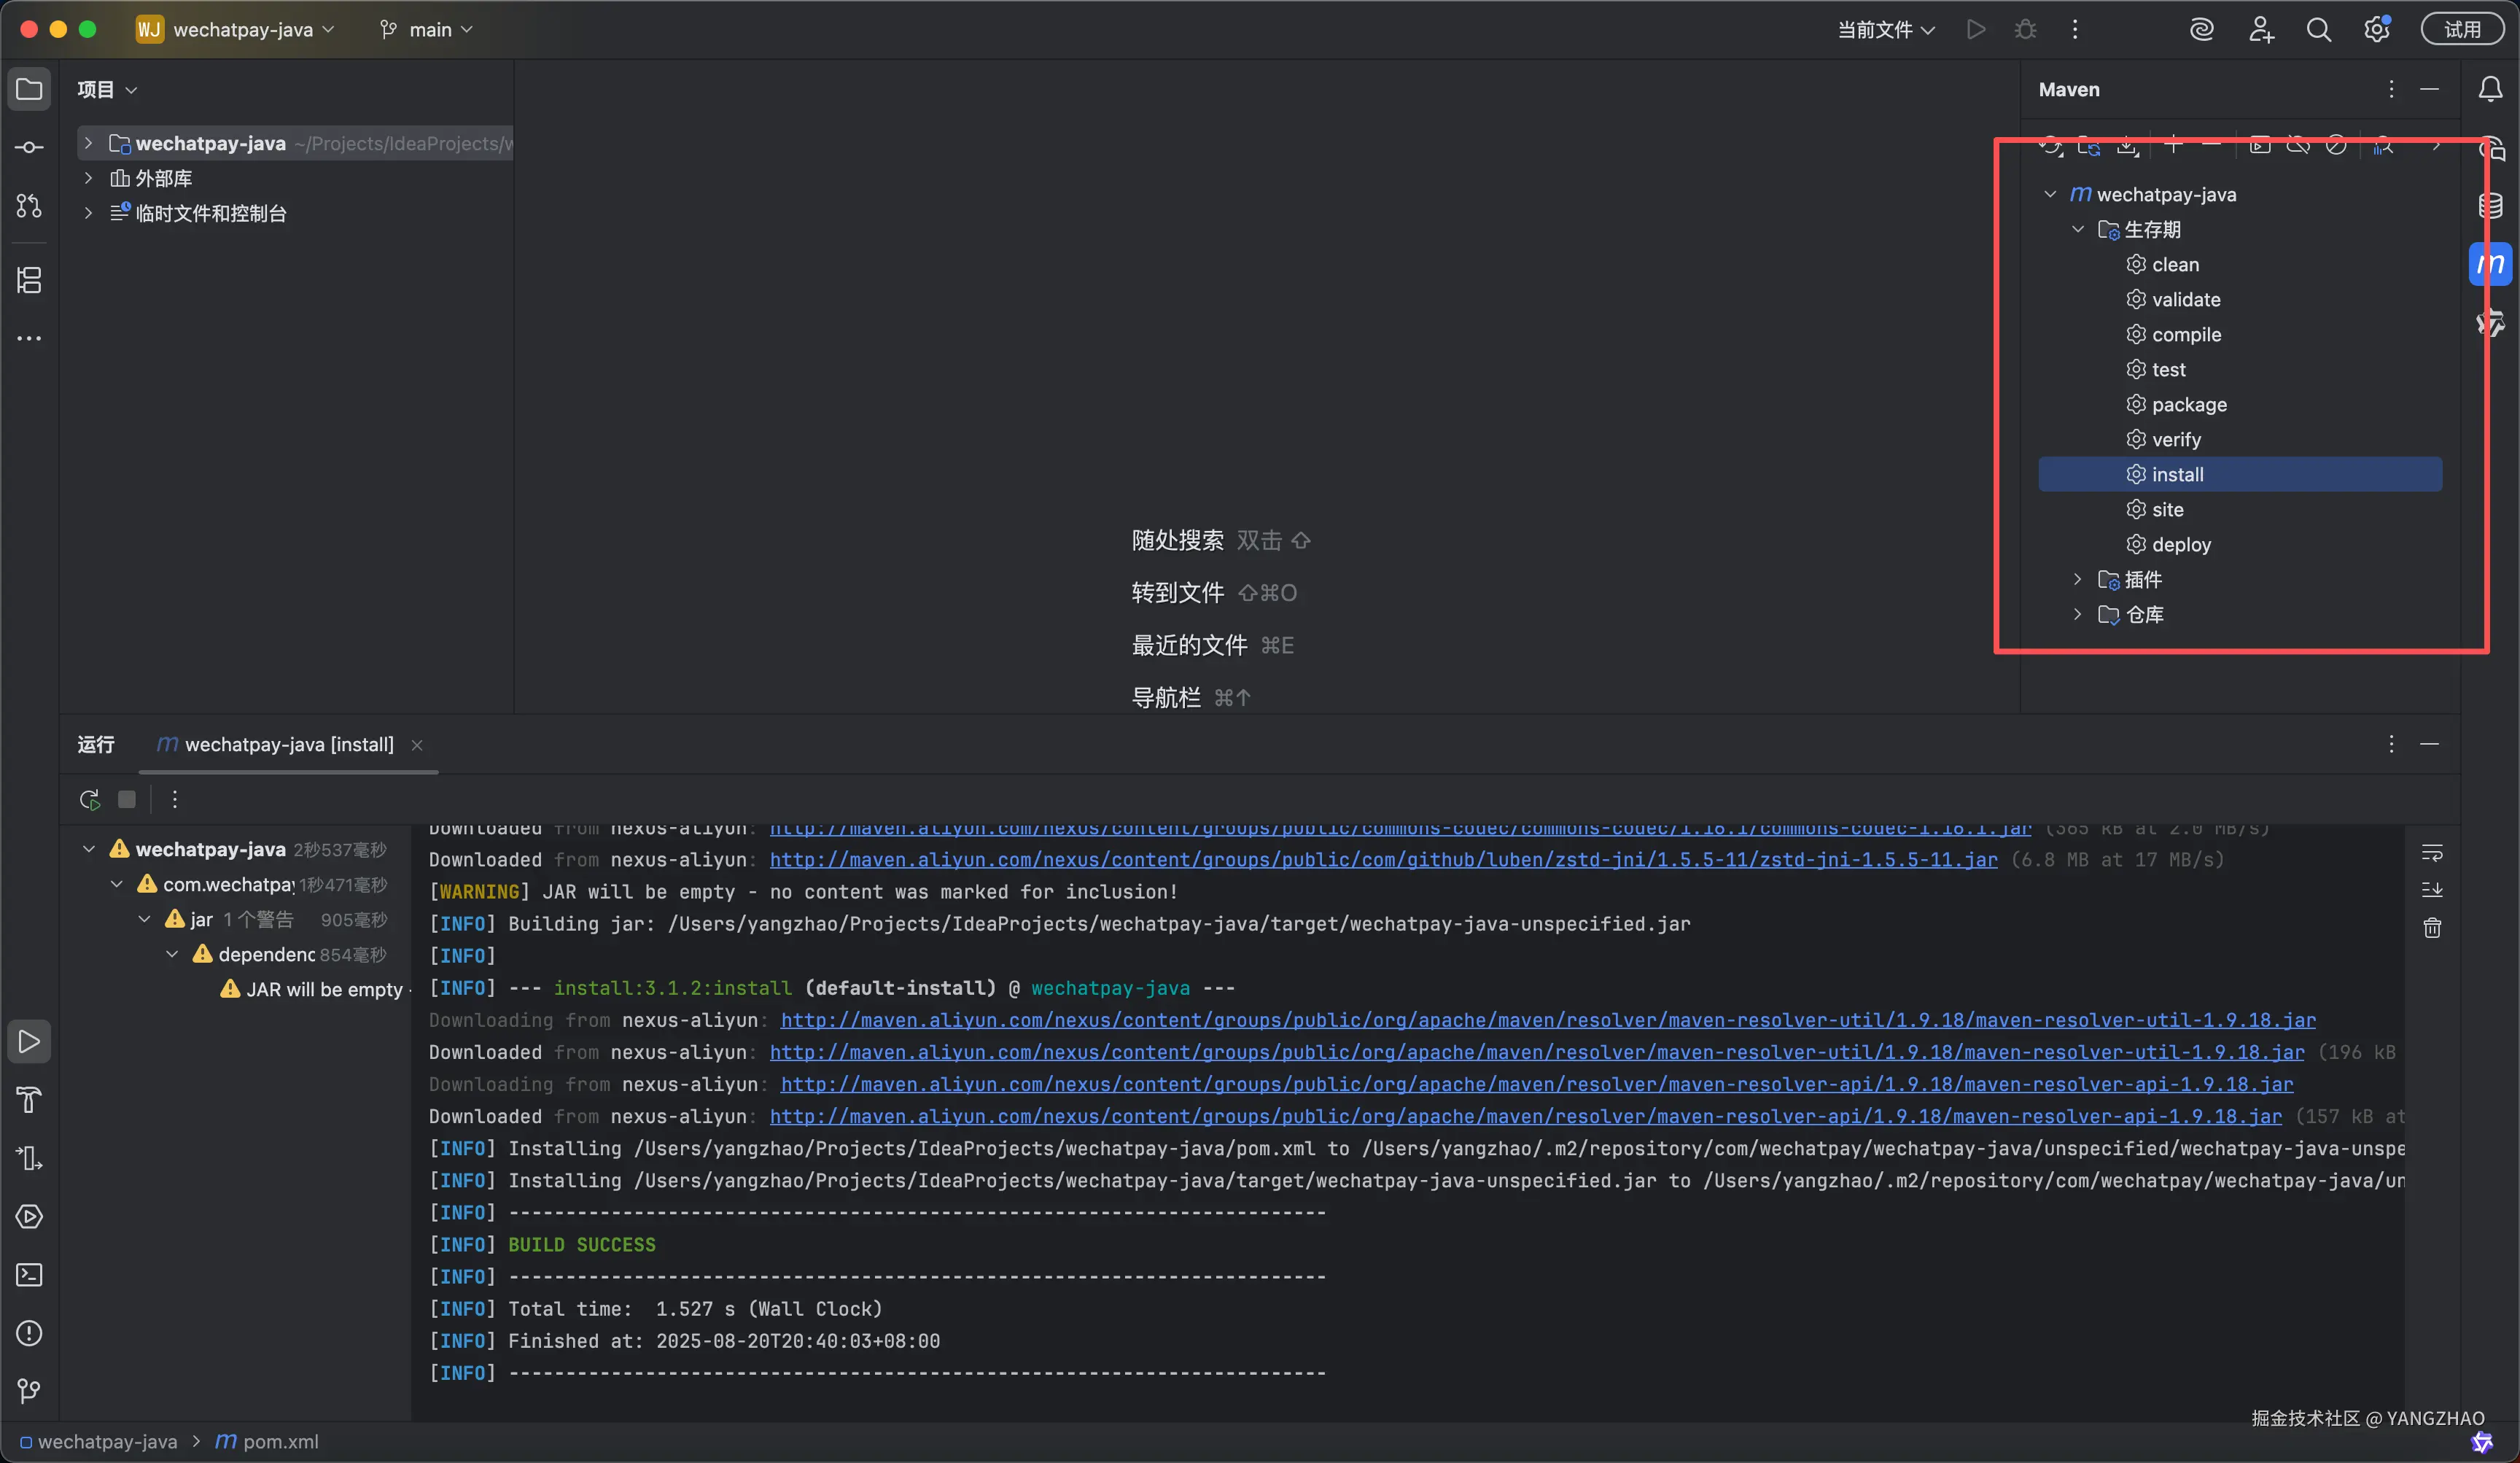
Task: Collapse the jar warning node in run tree
Action: (x=144, y=919)
